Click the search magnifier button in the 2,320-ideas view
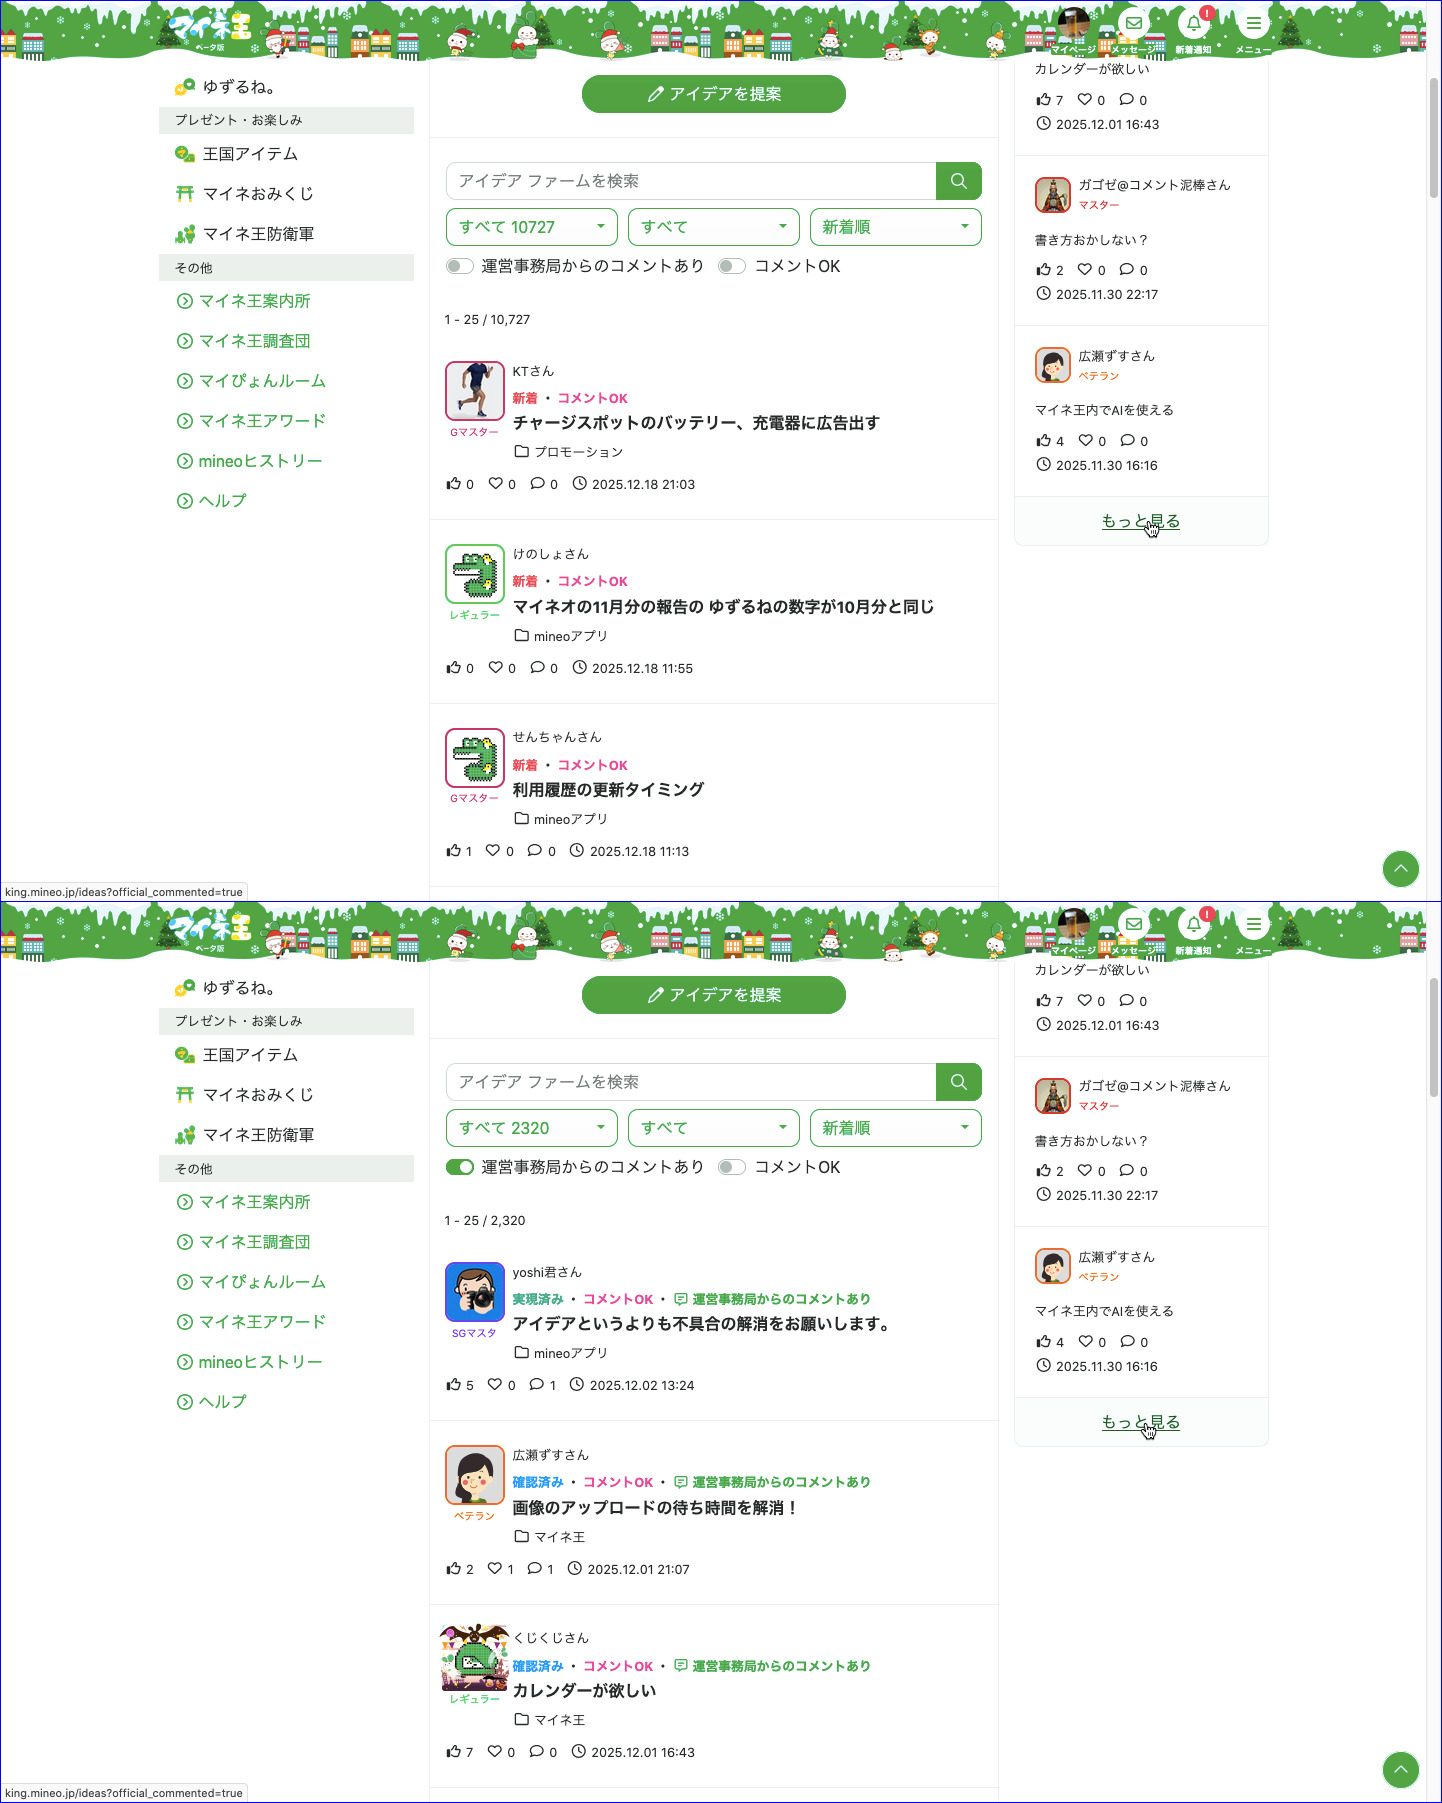The height and width of the screenshot is (1803, 1442). coord(959,1082)
